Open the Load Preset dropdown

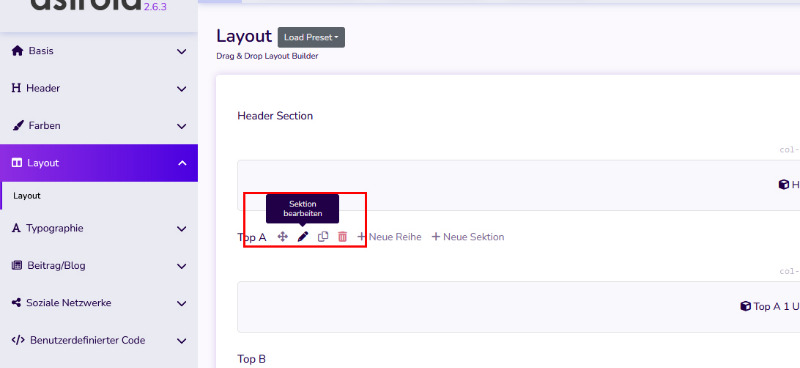click(311, 37)
